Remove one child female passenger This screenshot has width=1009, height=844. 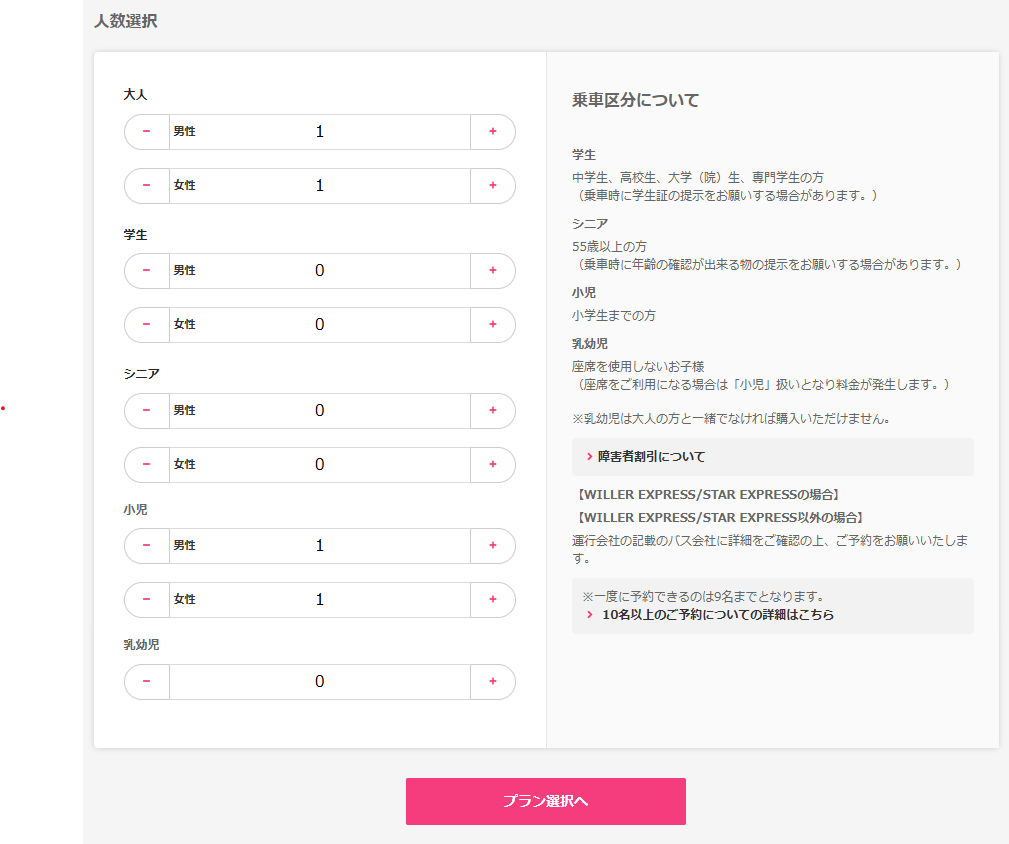(146, 600)
